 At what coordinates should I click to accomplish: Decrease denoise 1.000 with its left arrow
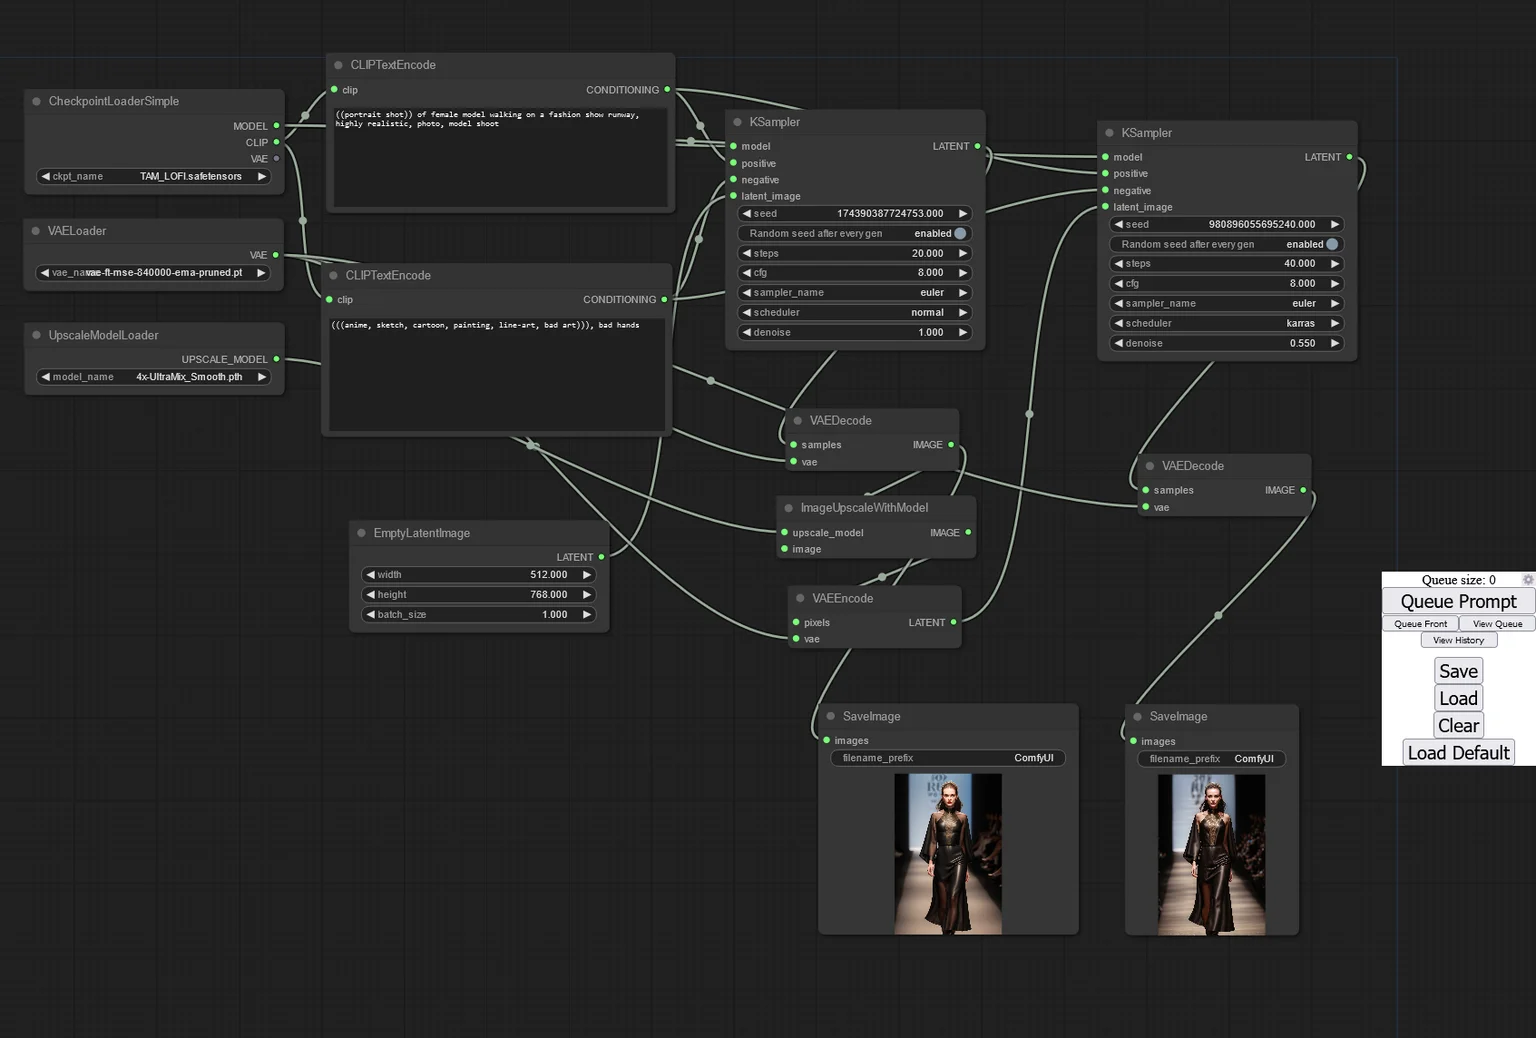click(x=746, y=333)
